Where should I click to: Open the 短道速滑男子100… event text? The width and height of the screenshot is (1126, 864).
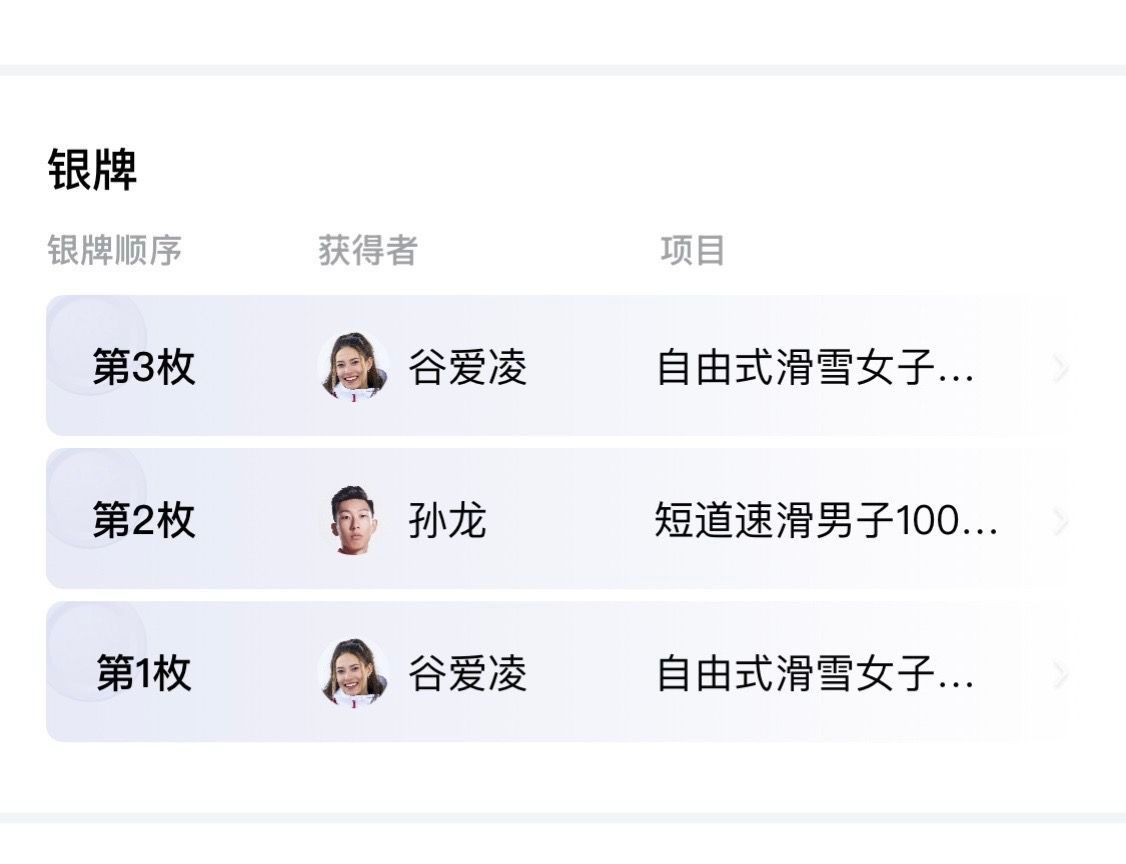click(826, 520)
